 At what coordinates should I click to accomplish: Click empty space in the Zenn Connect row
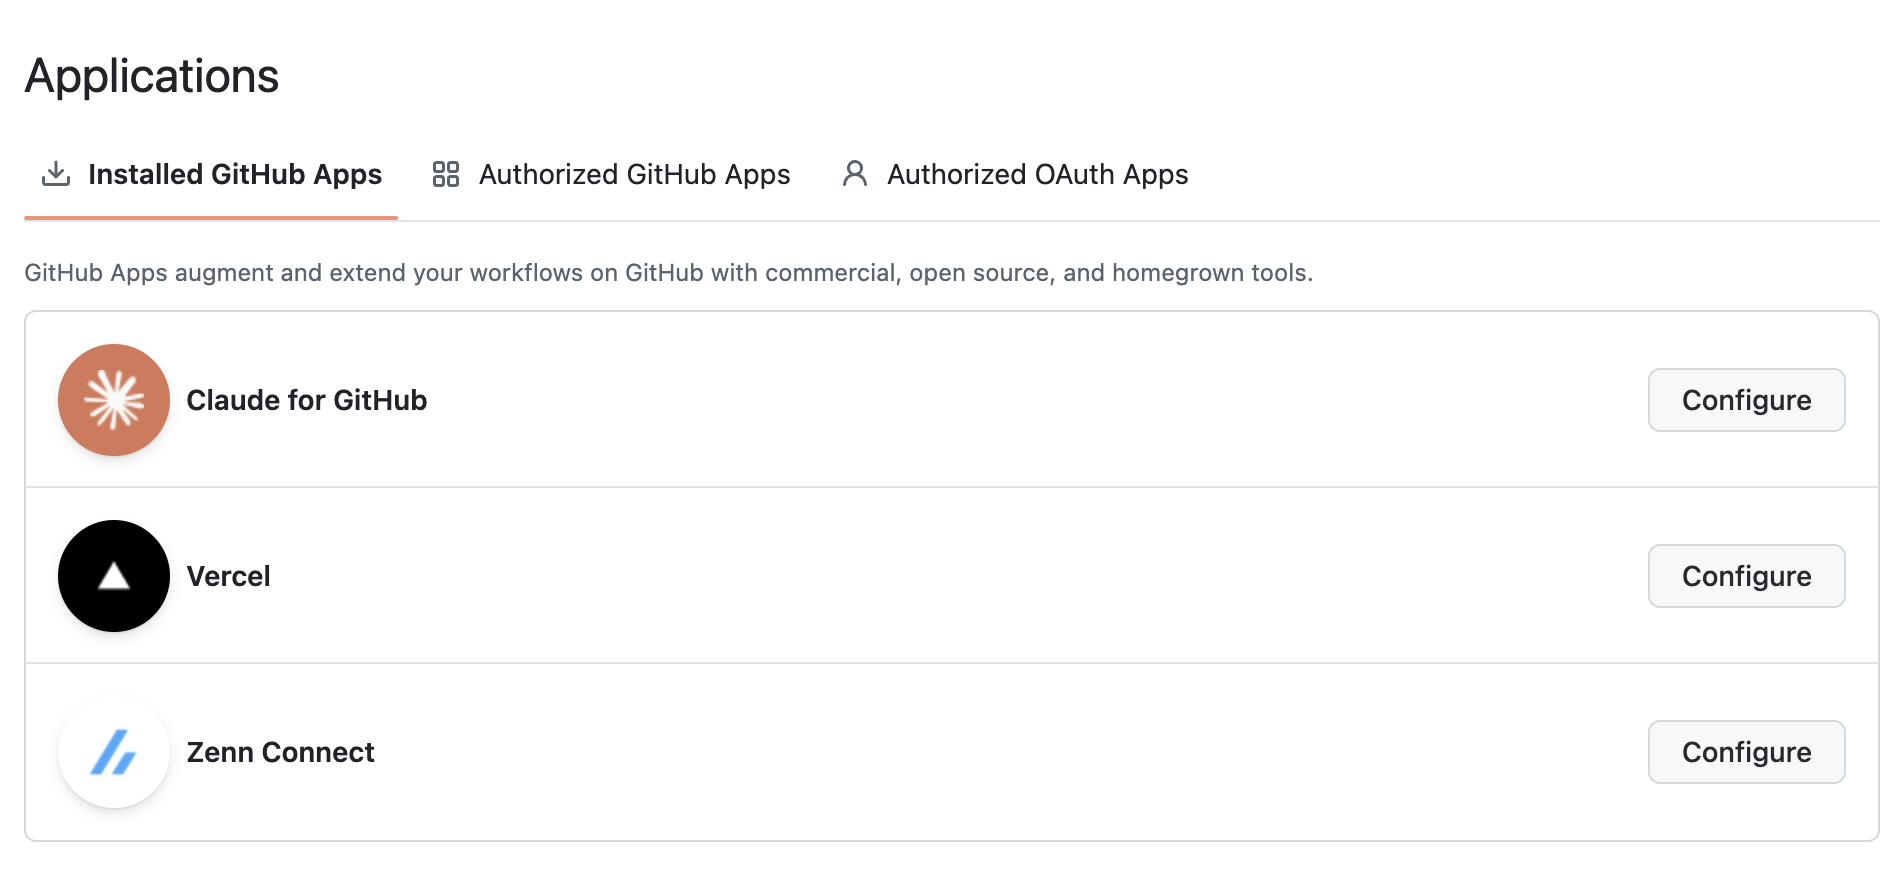coord(1000,752)
